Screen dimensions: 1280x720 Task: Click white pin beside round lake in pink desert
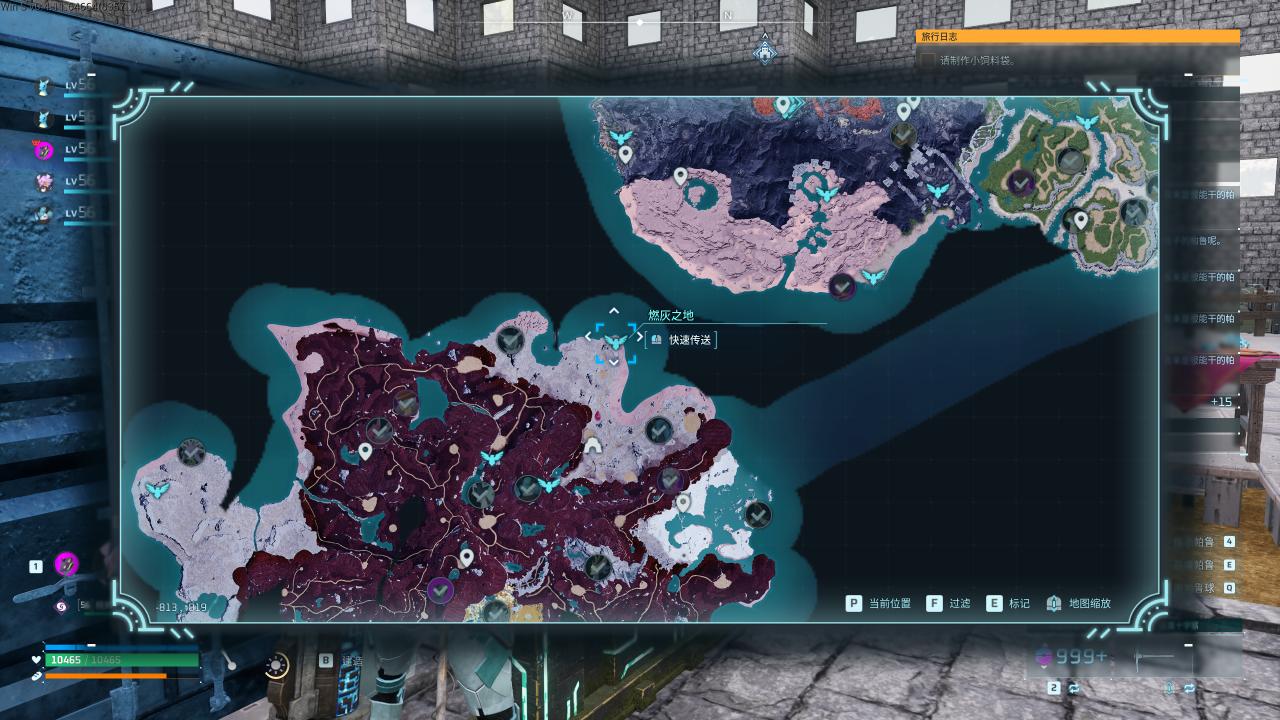tap(680, 177)
